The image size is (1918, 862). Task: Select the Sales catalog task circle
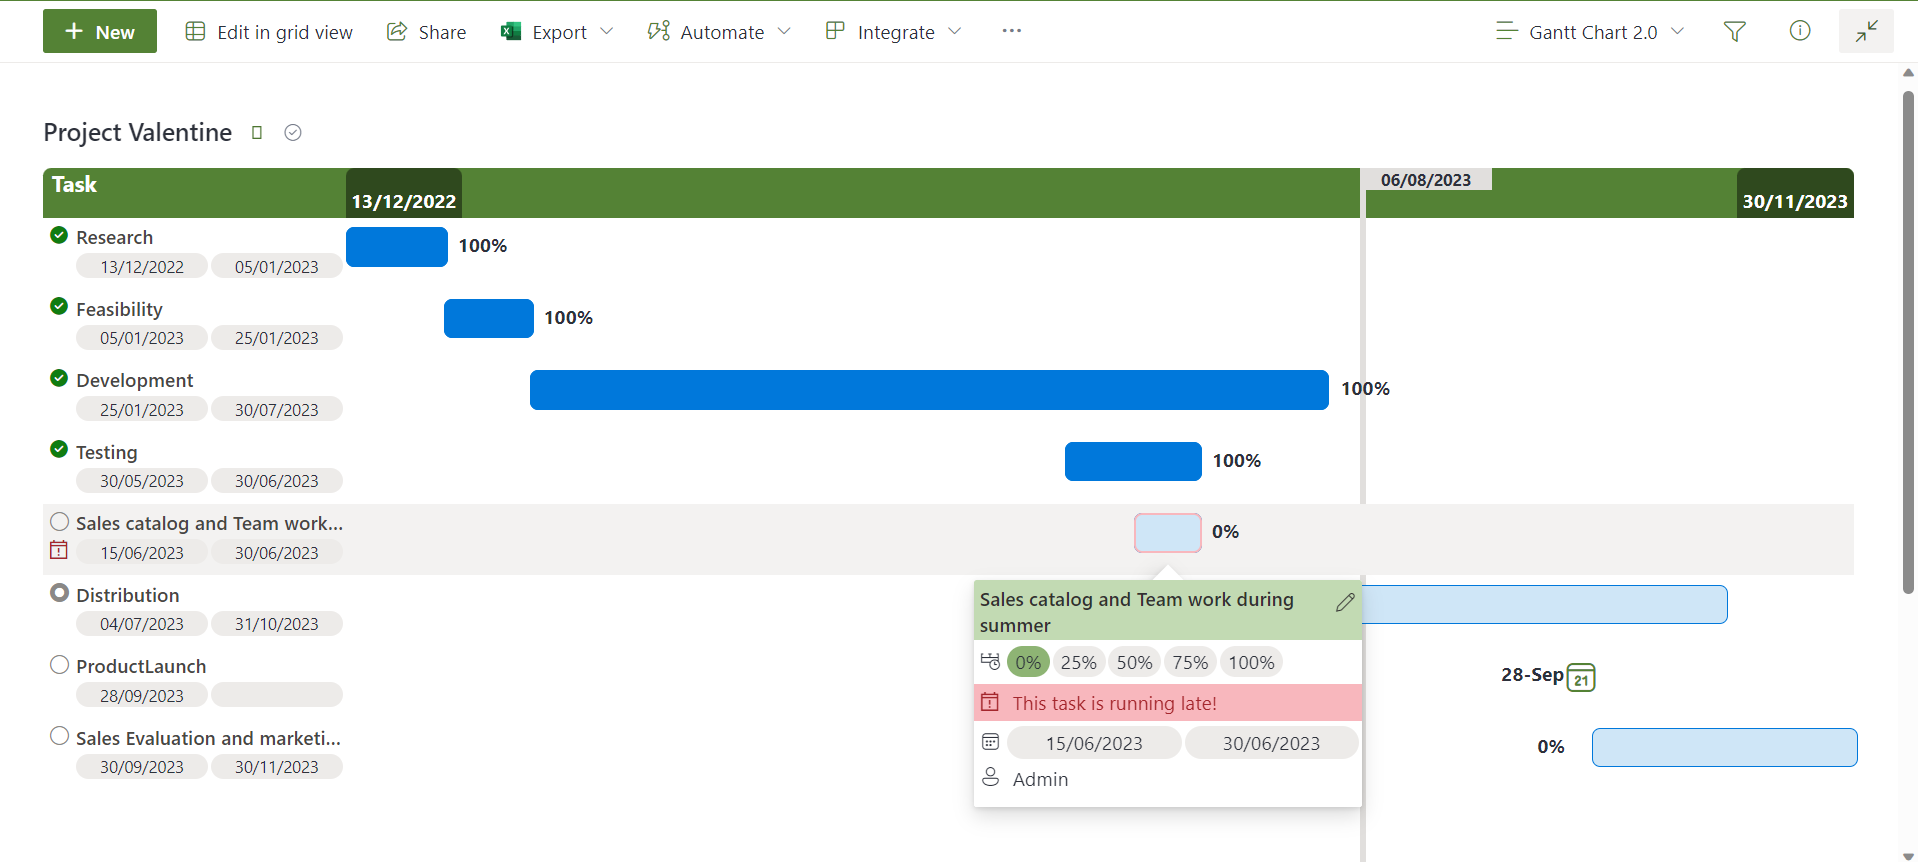click(x=59, y=521)
